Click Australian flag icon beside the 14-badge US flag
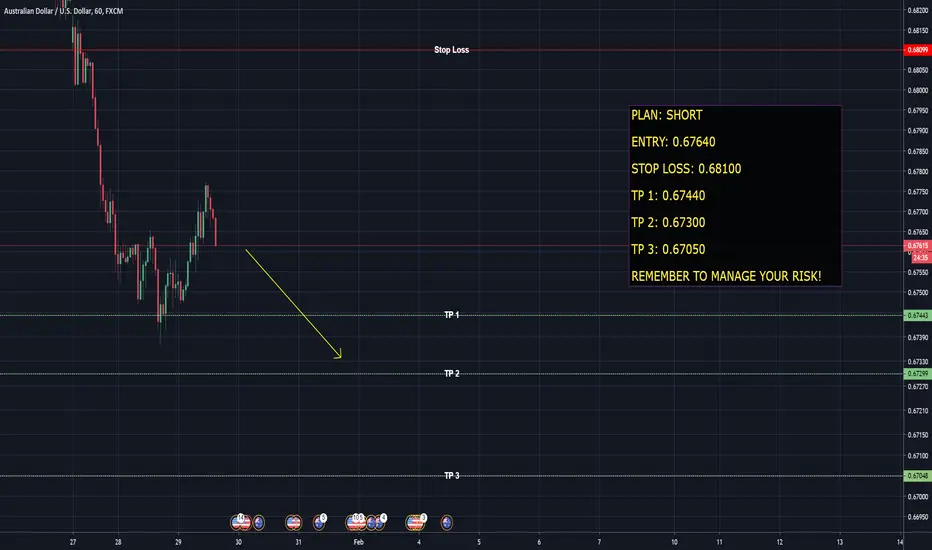932x550 pixels. click(259, 523)
